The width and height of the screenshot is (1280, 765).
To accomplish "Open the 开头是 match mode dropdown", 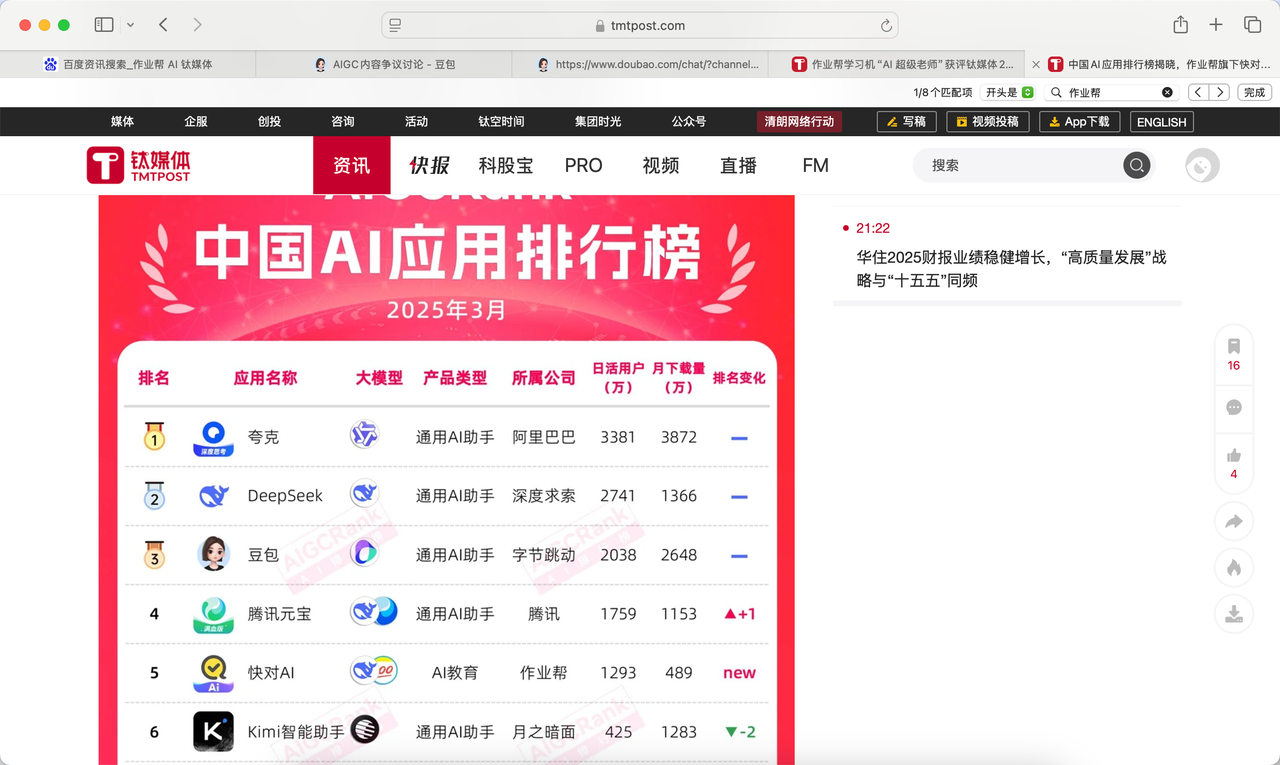I will (x=1009, y=92).
